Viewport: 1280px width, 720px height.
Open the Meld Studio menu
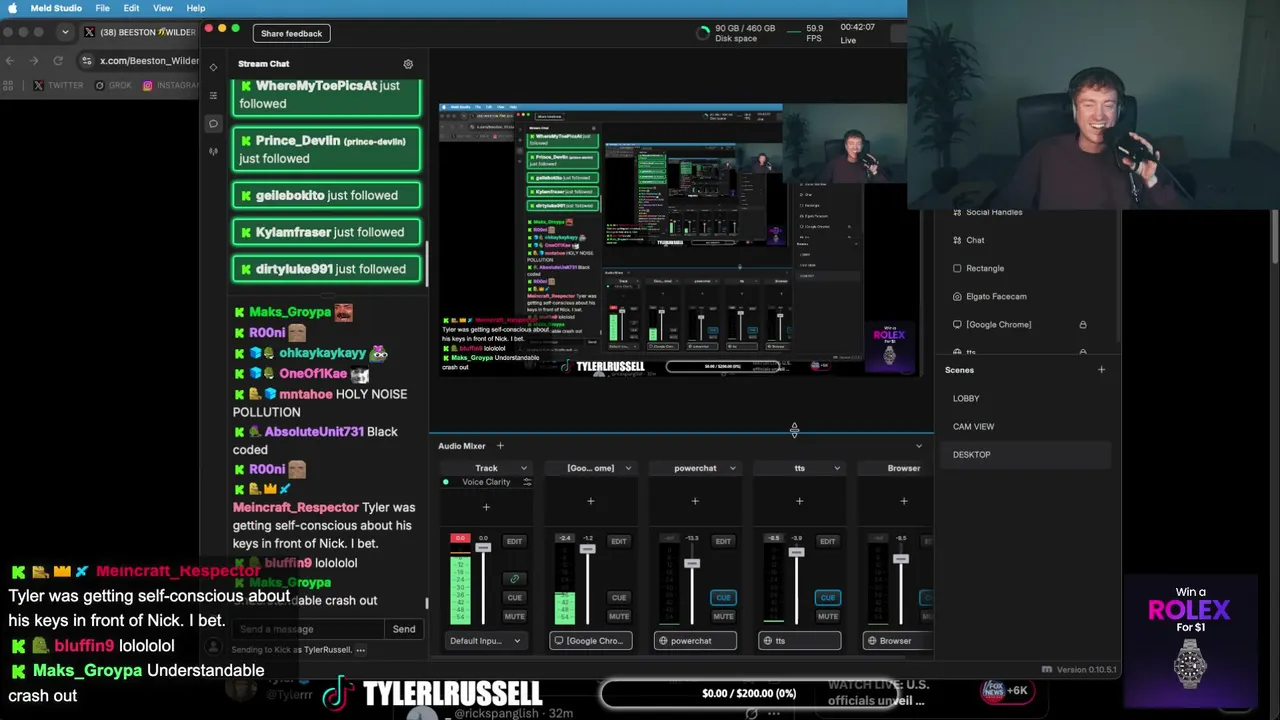pos(56,8)
